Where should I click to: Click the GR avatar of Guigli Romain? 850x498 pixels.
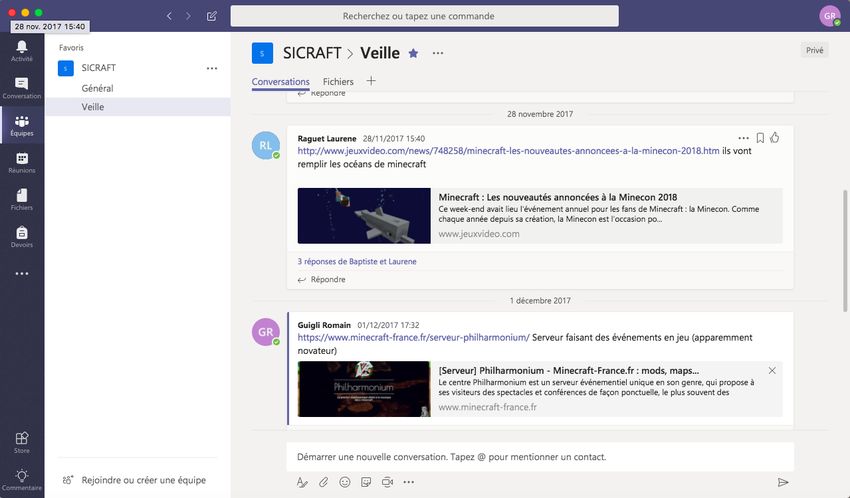coord(266,332)
